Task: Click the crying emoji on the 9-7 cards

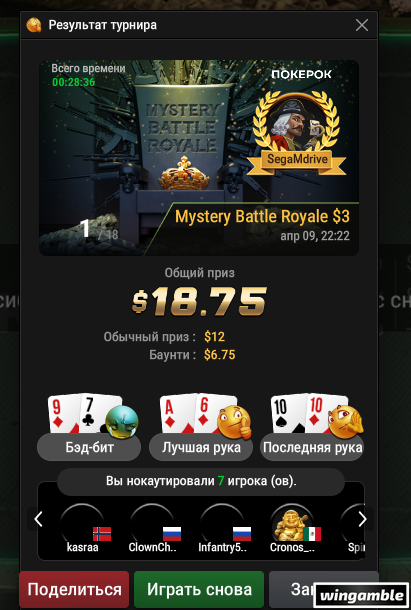Action: tap(122, 422)
